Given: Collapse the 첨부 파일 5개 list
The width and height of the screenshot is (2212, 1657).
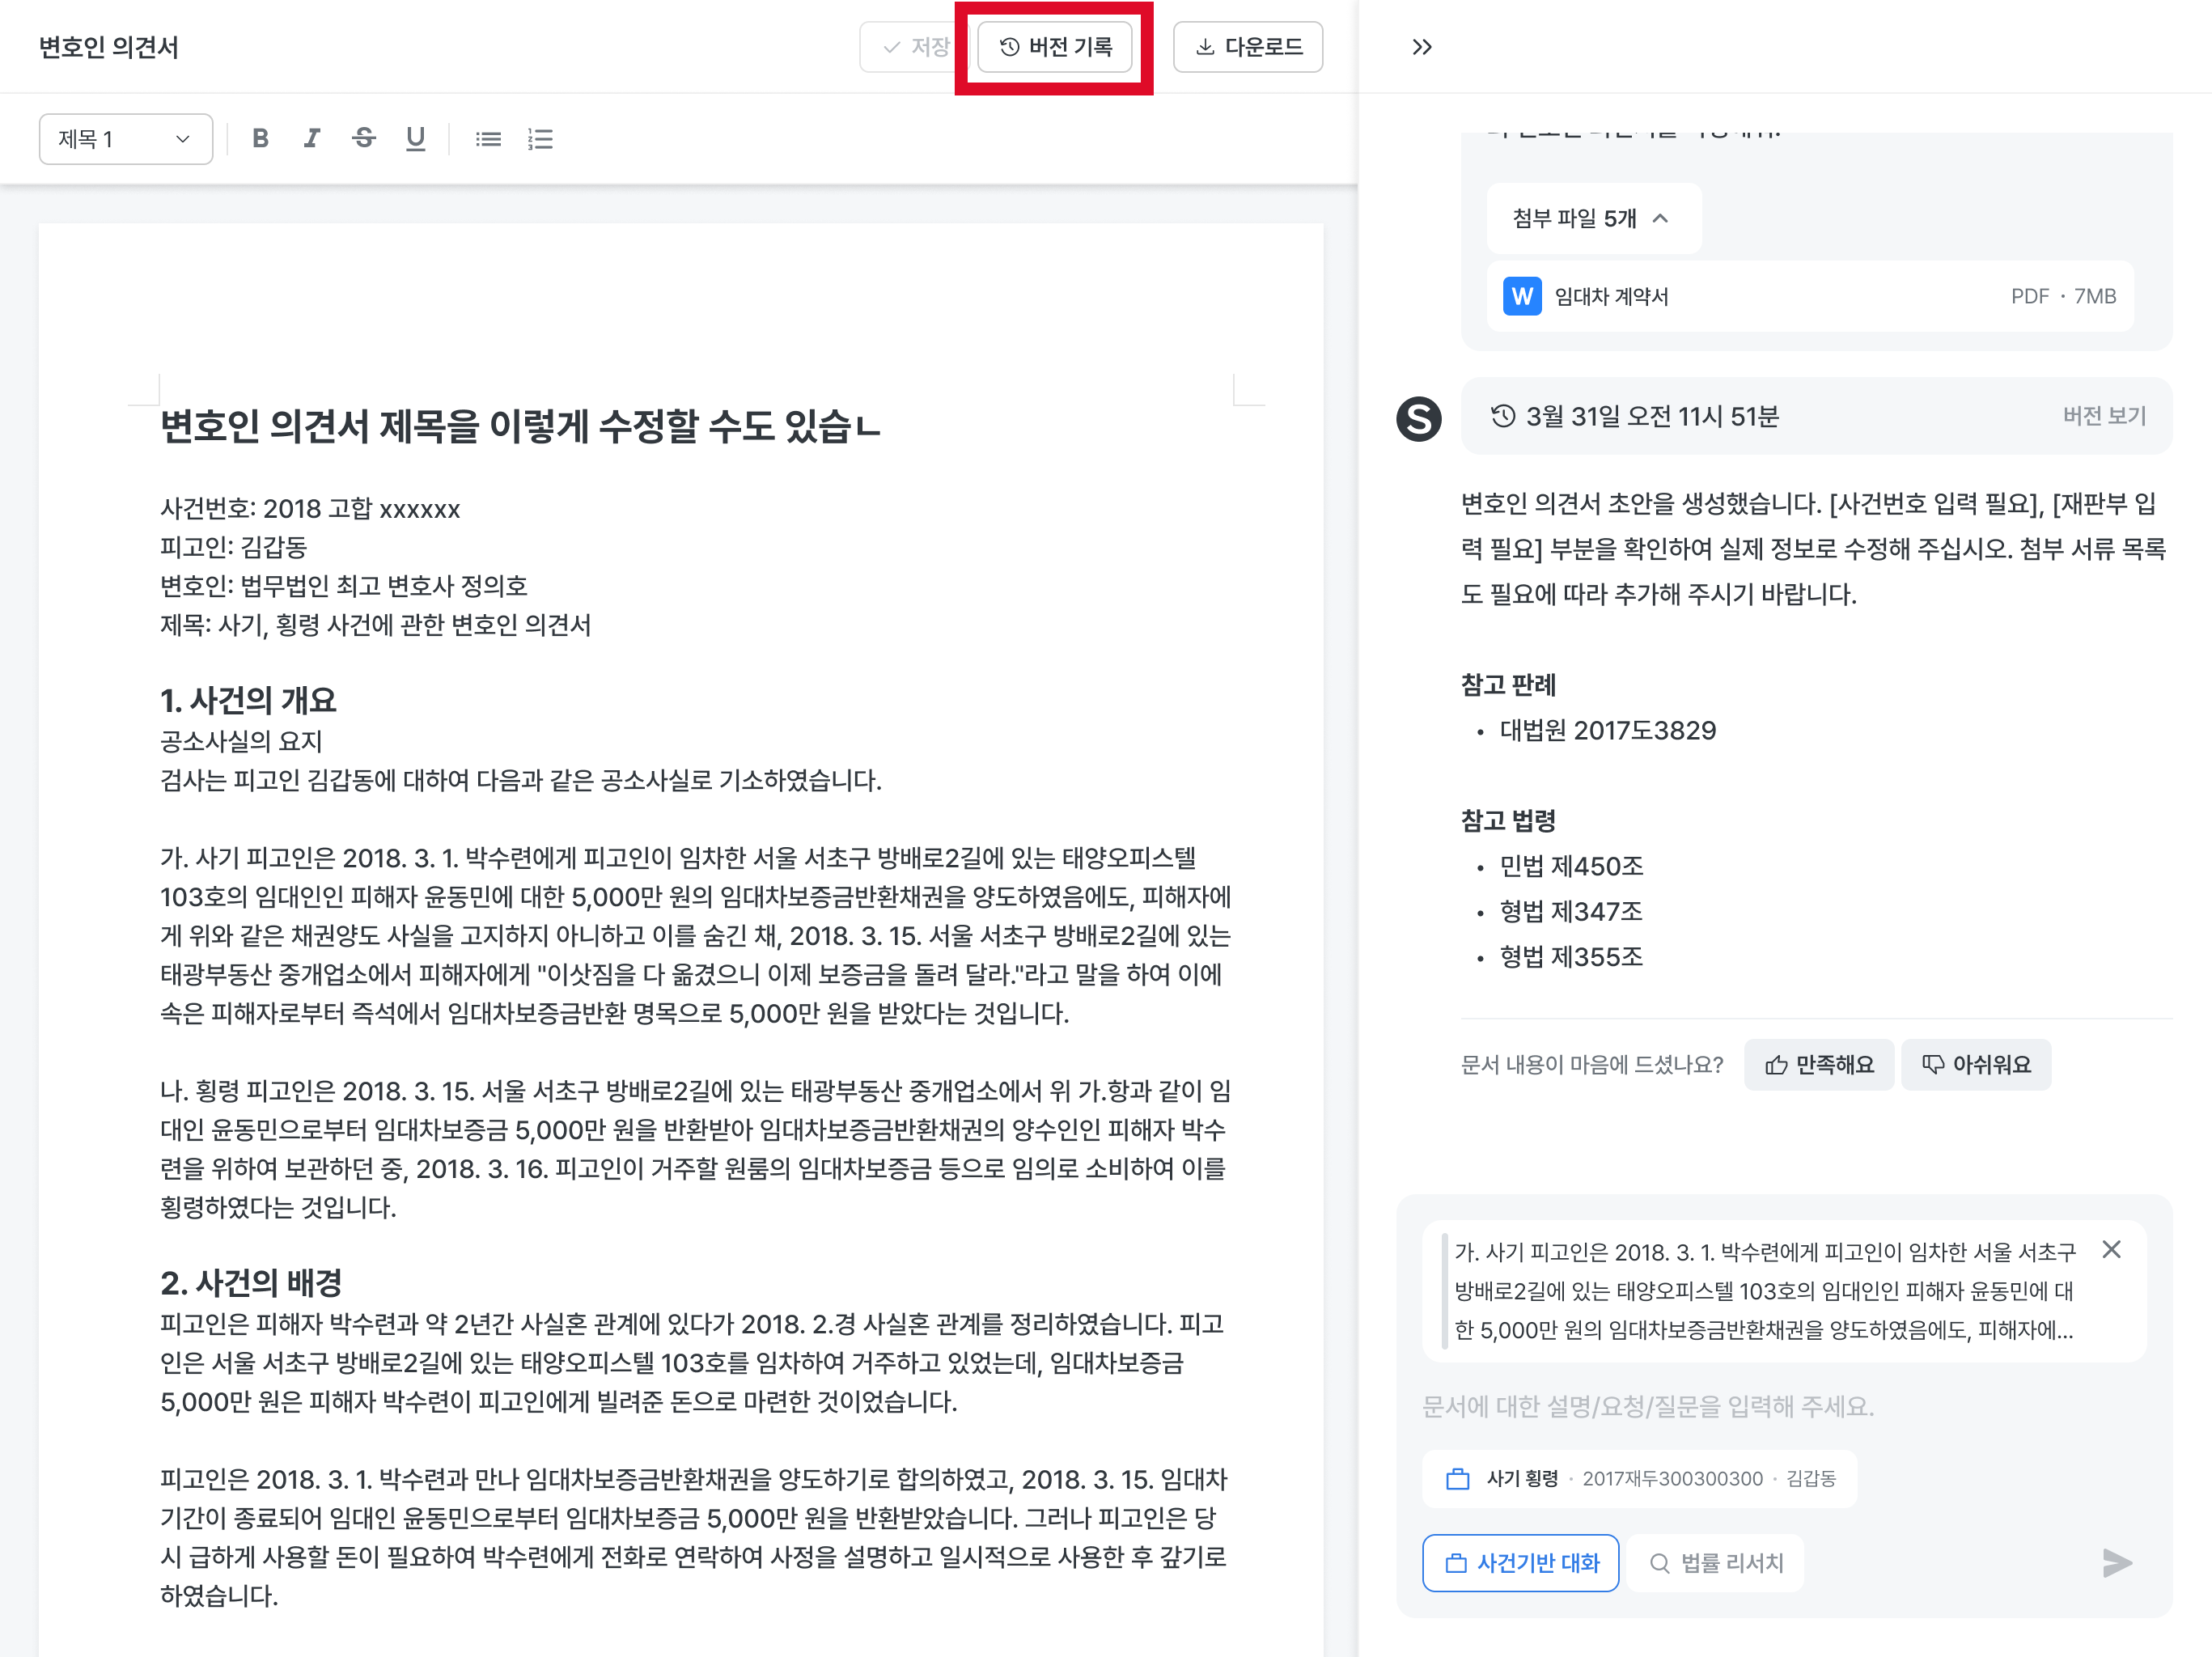Looking at the screenshot, I should coord(1592,218).
